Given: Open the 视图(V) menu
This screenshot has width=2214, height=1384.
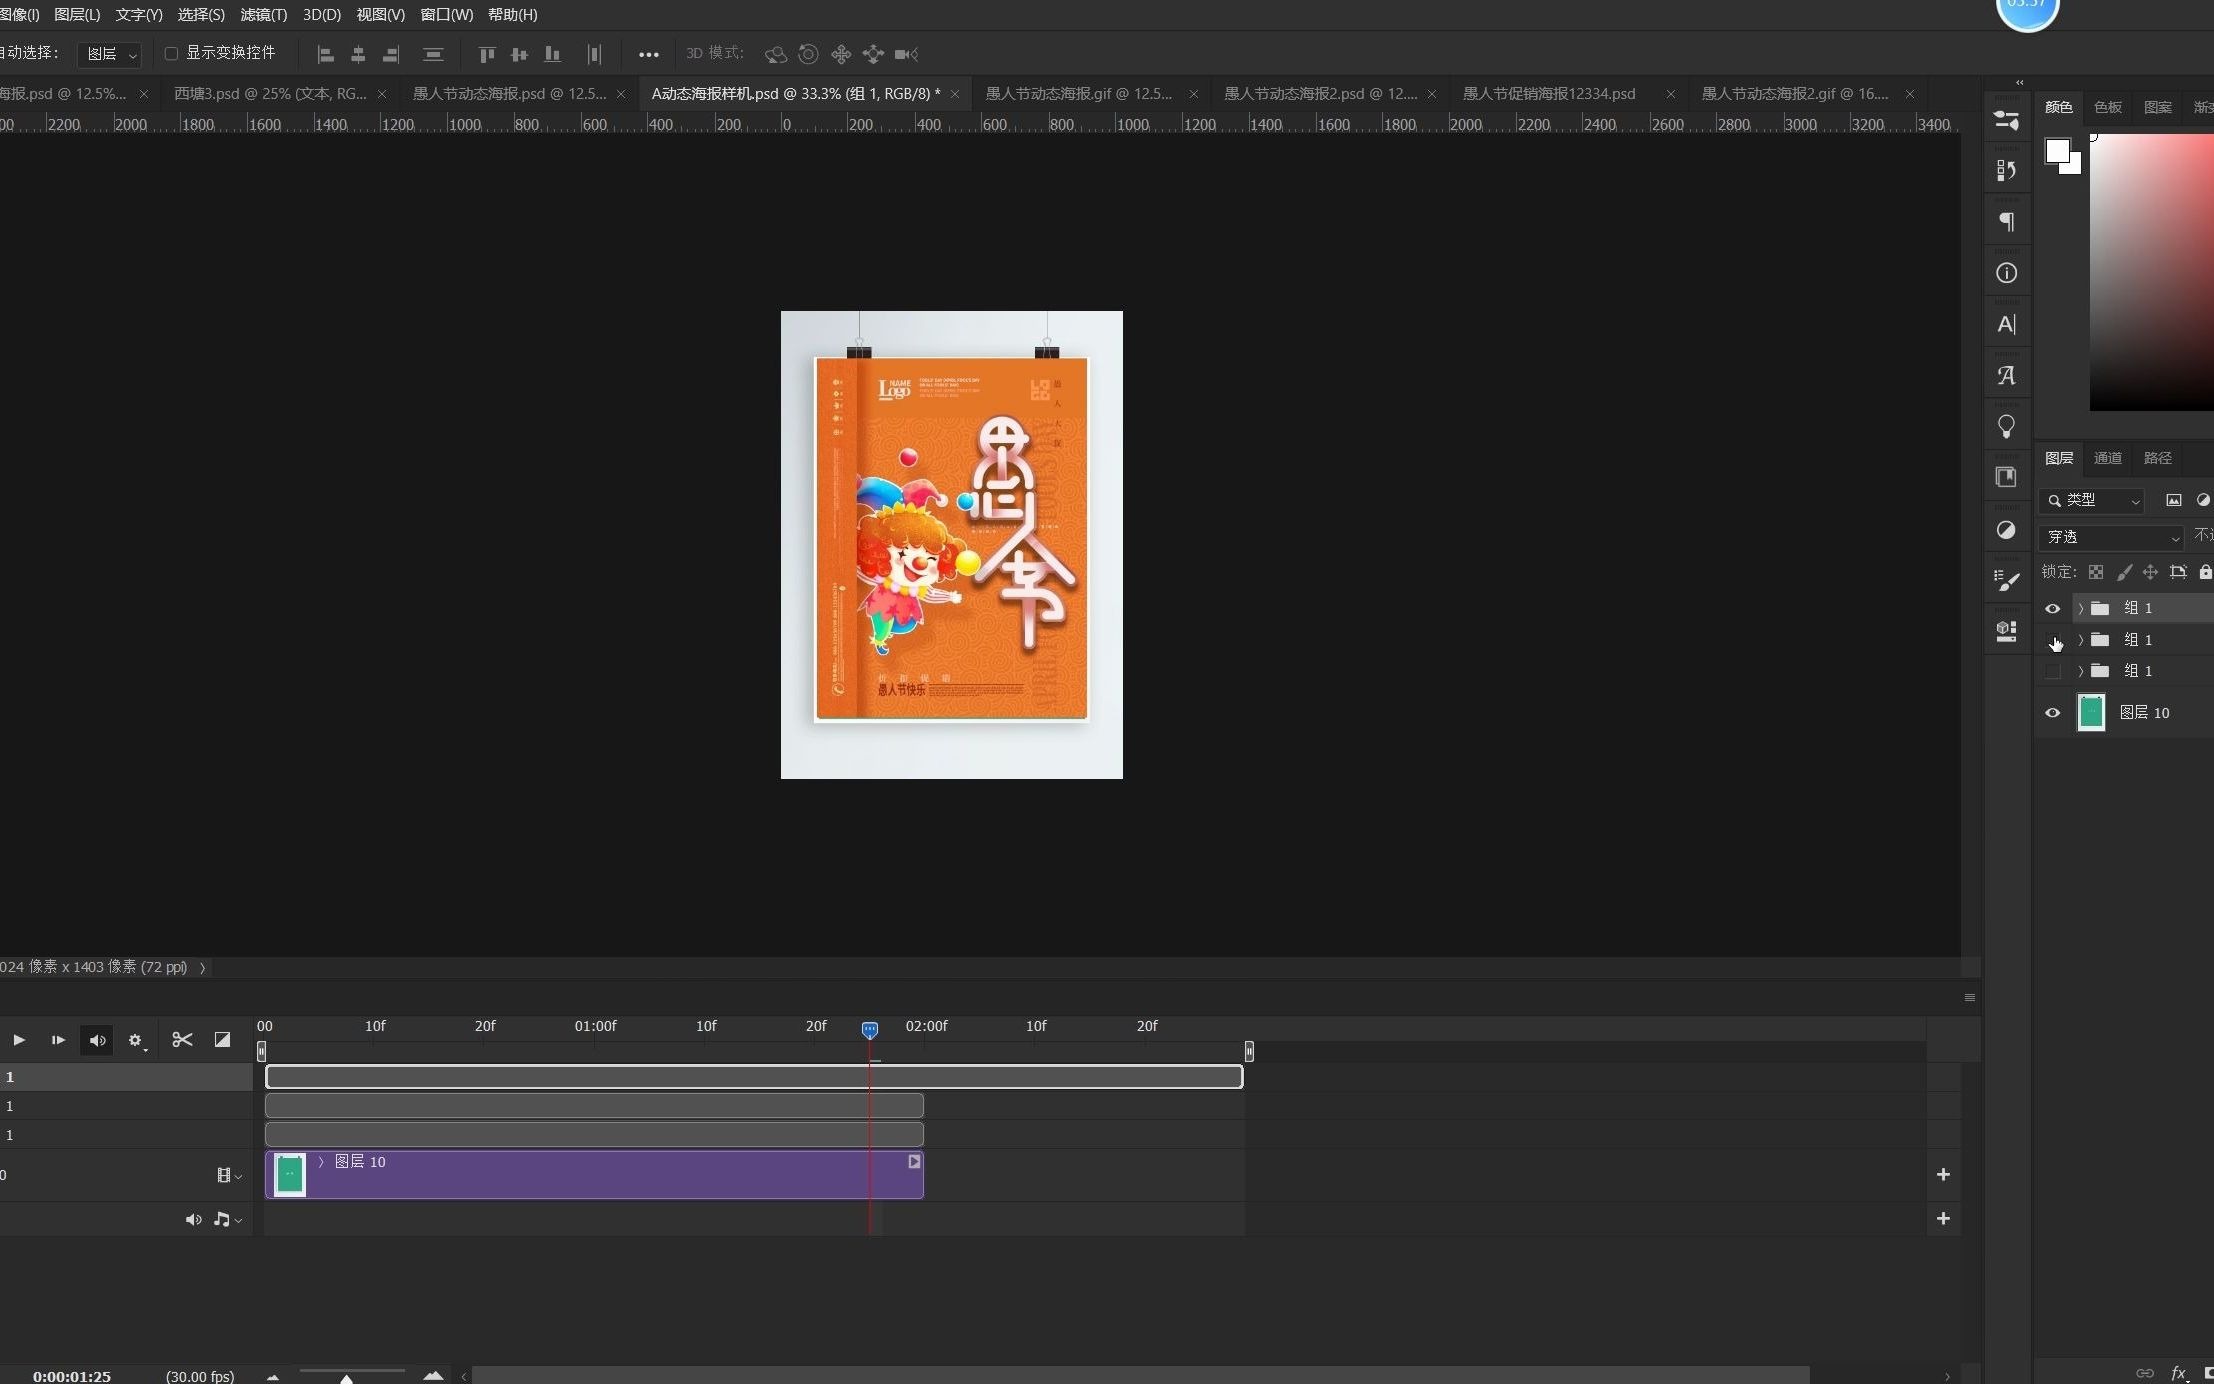Looking at the screenshot, I should [380, 14].
